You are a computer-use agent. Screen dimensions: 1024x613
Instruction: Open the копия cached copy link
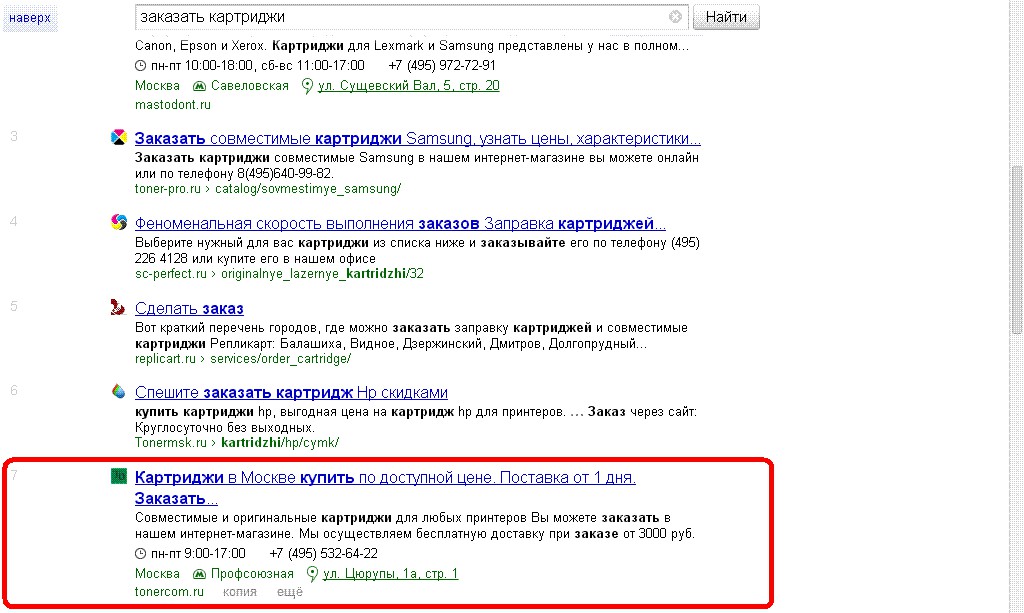pyautogui.click(x=240, y=592)
